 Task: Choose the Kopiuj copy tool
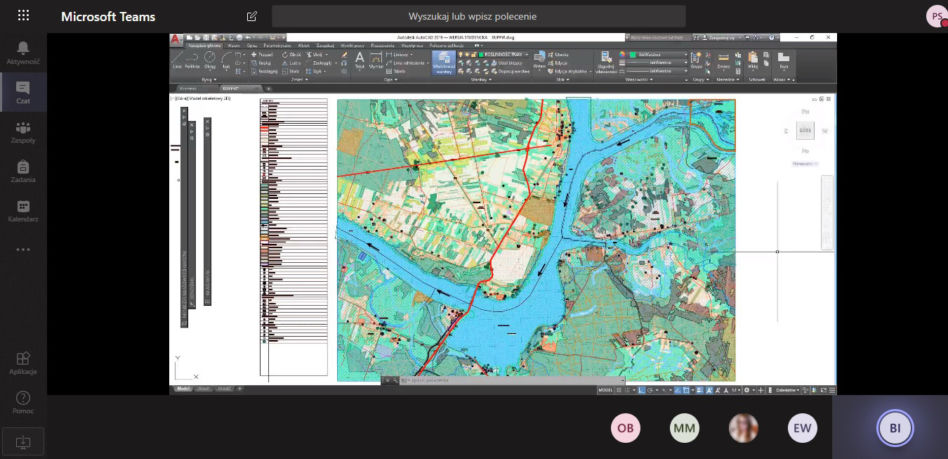point(263,63)
